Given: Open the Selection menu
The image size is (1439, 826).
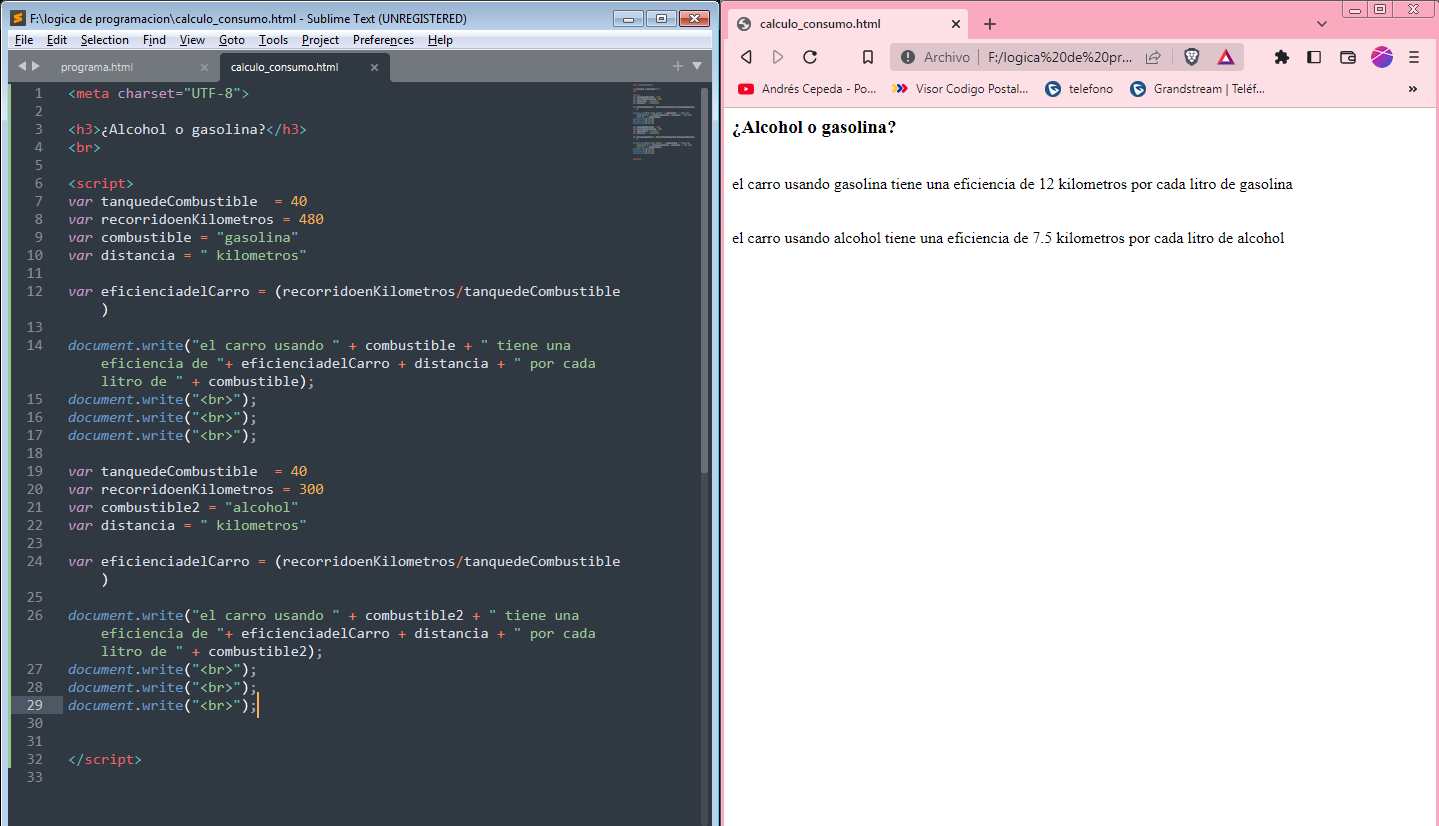Looking at the screenshot, I should (105, 40).
